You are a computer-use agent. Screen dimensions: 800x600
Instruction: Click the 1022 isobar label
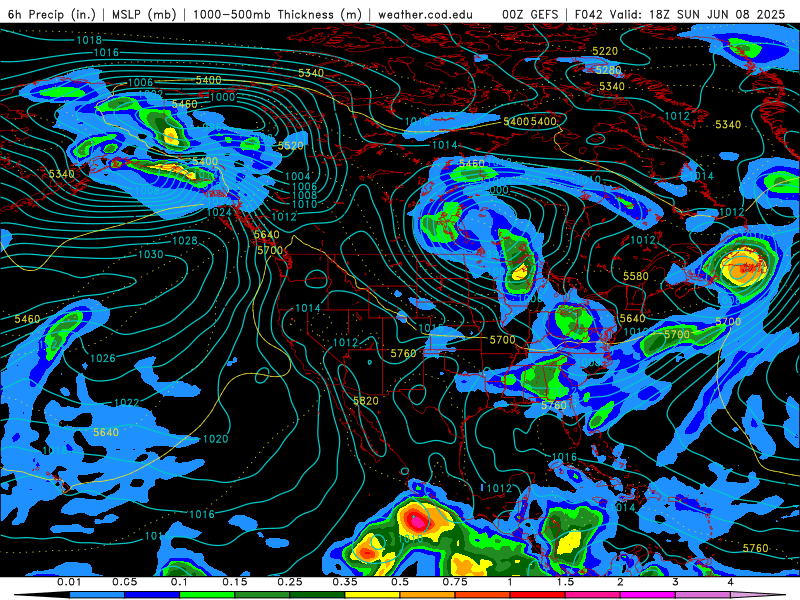pos(127,403)
